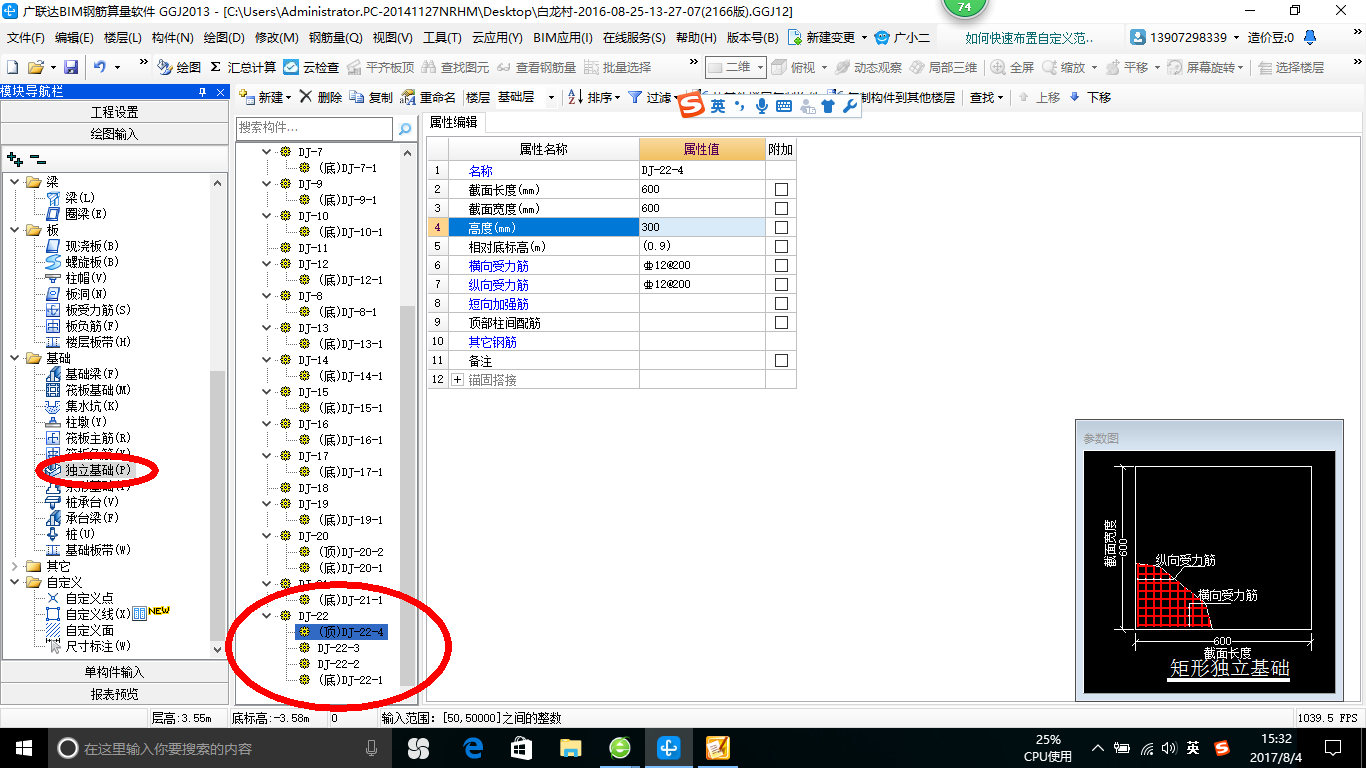This screenshot has height=768, width=1366.
Task: Open File Explorer from the taskbar
Action: [570, 748]
